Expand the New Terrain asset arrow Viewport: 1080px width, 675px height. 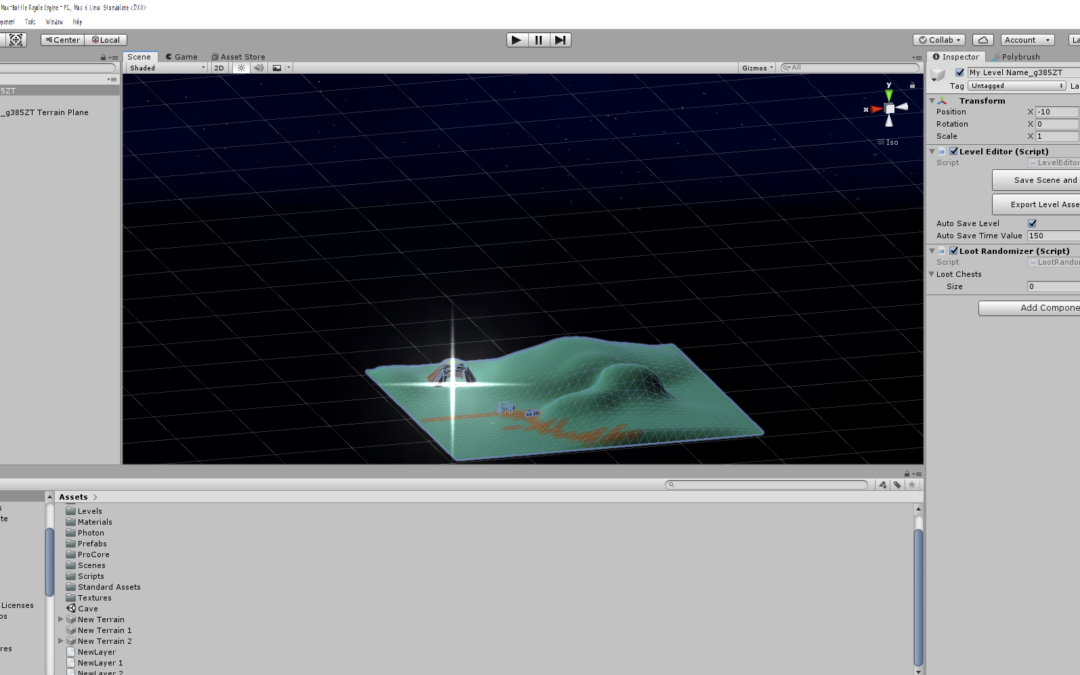[61, 619]
